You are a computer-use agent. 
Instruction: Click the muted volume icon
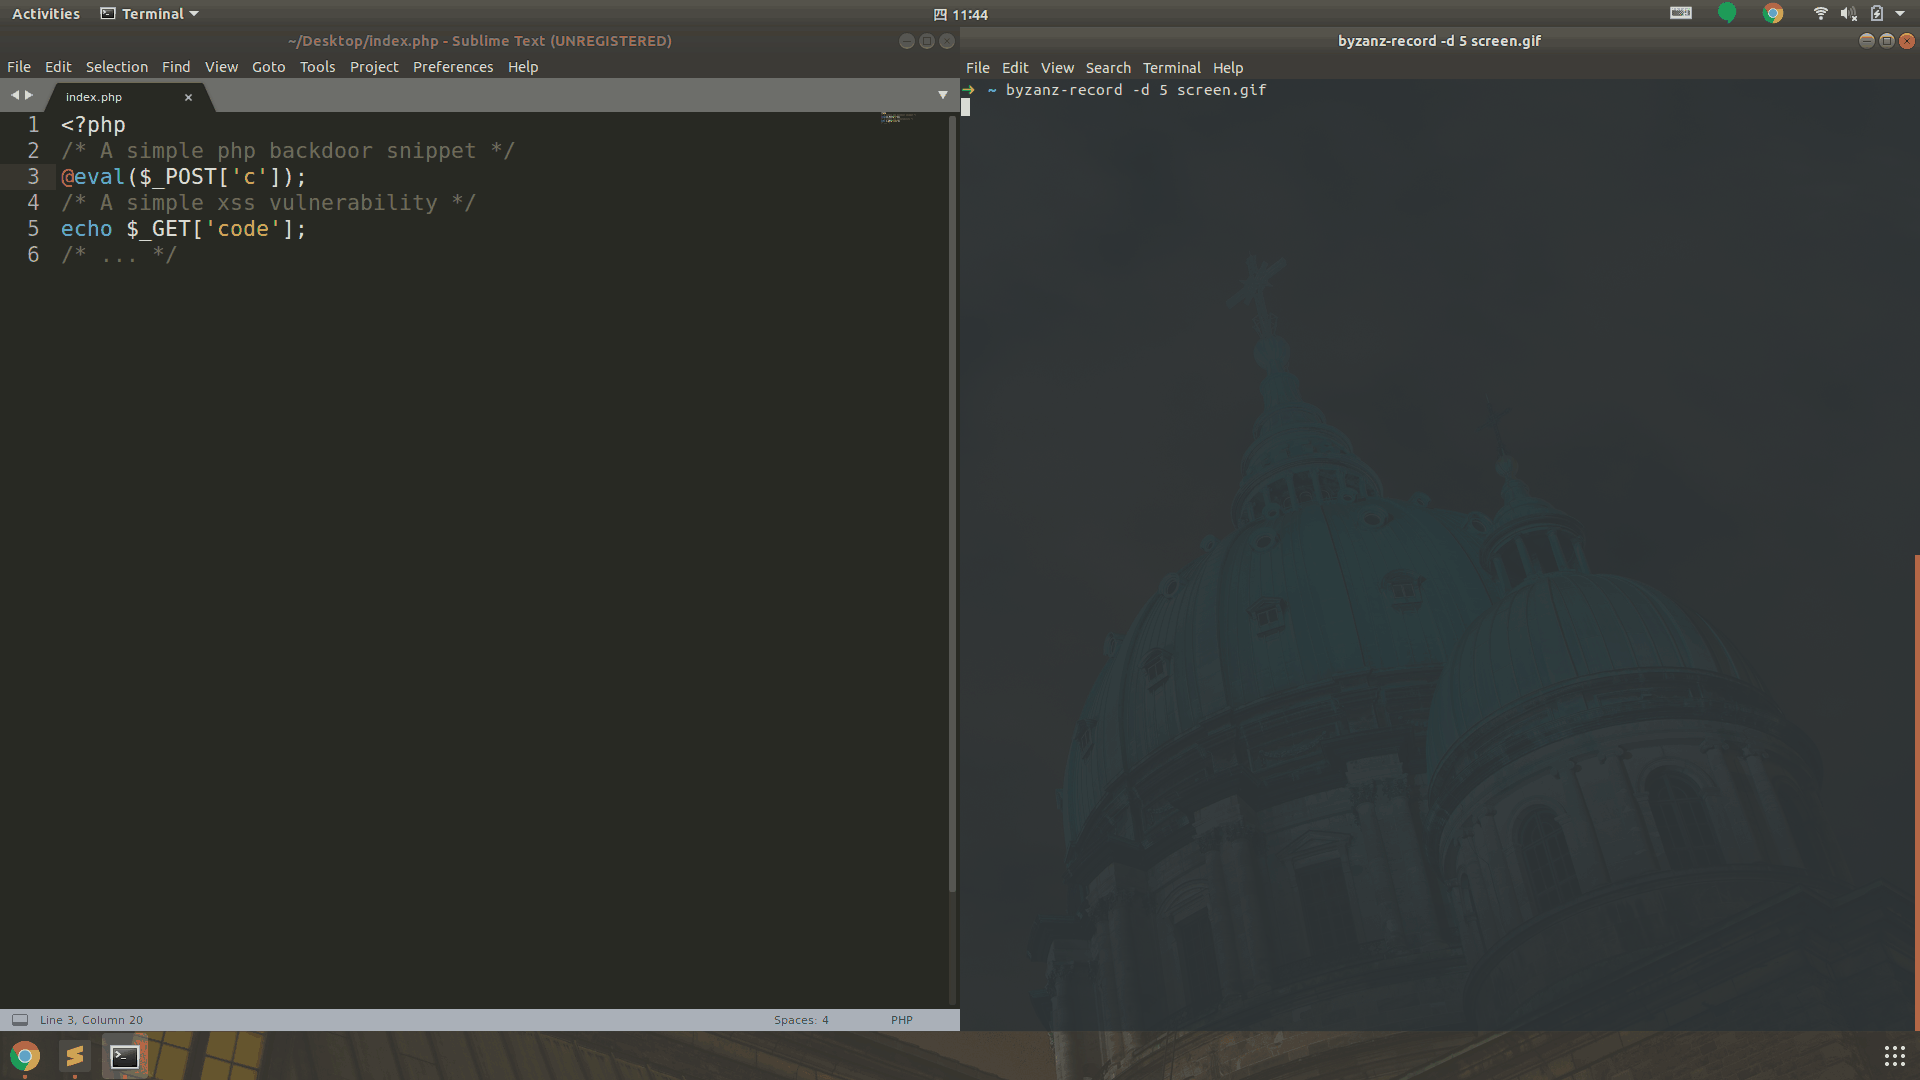(x=1848, y=14)
